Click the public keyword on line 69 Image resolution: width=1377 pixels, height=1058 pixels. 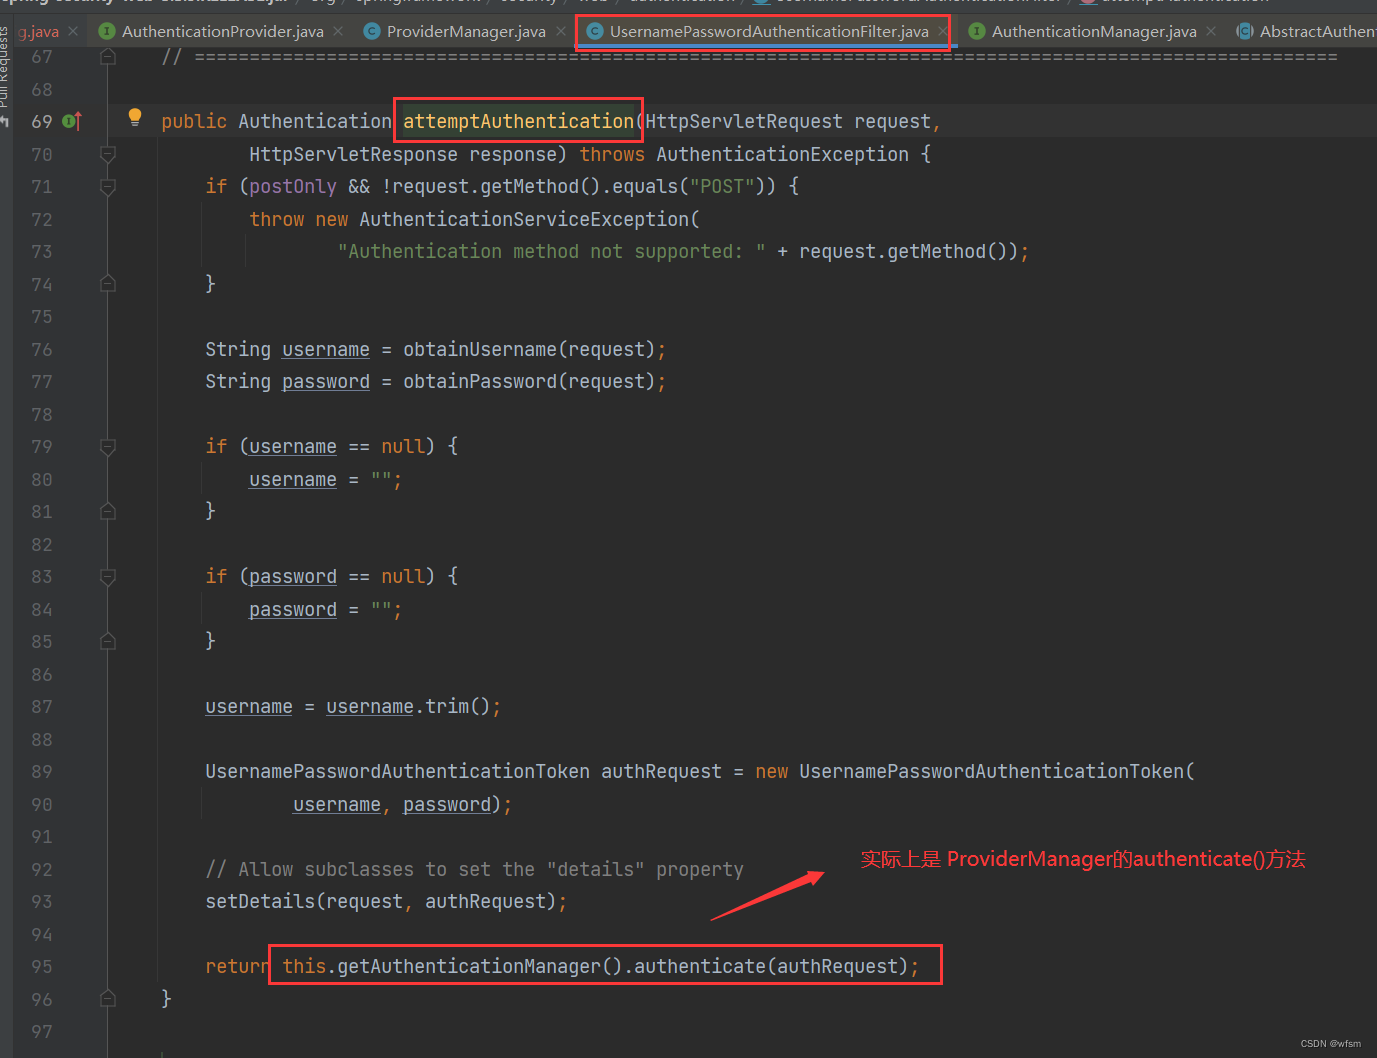[194, 121]
